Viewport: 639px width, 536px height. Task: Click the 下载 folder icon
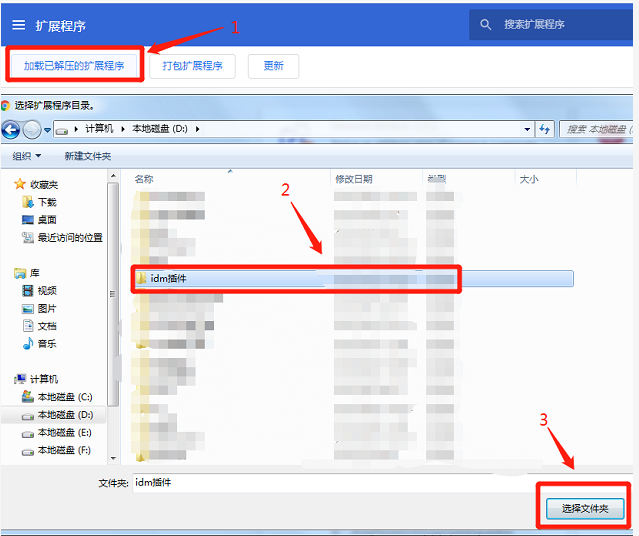tap(28, 202)
